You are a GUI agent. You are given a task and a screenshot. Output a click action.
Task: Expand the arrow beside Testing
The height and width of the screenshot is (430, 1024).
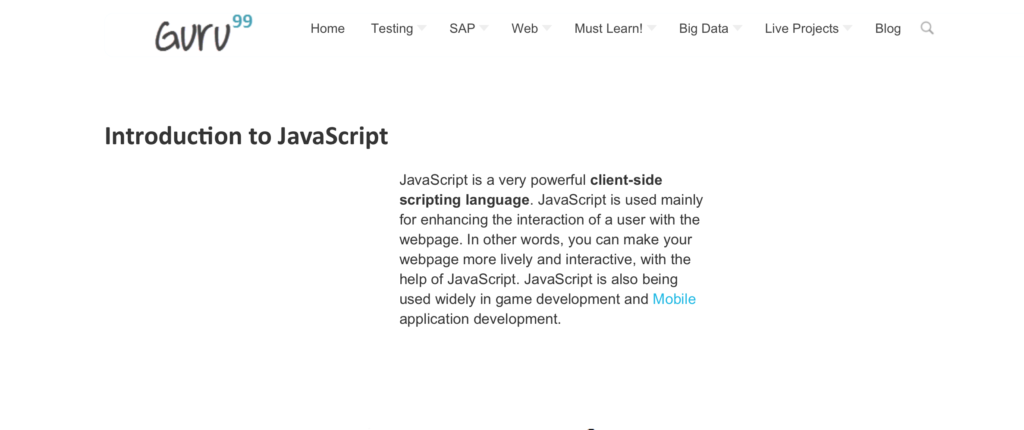422,29
